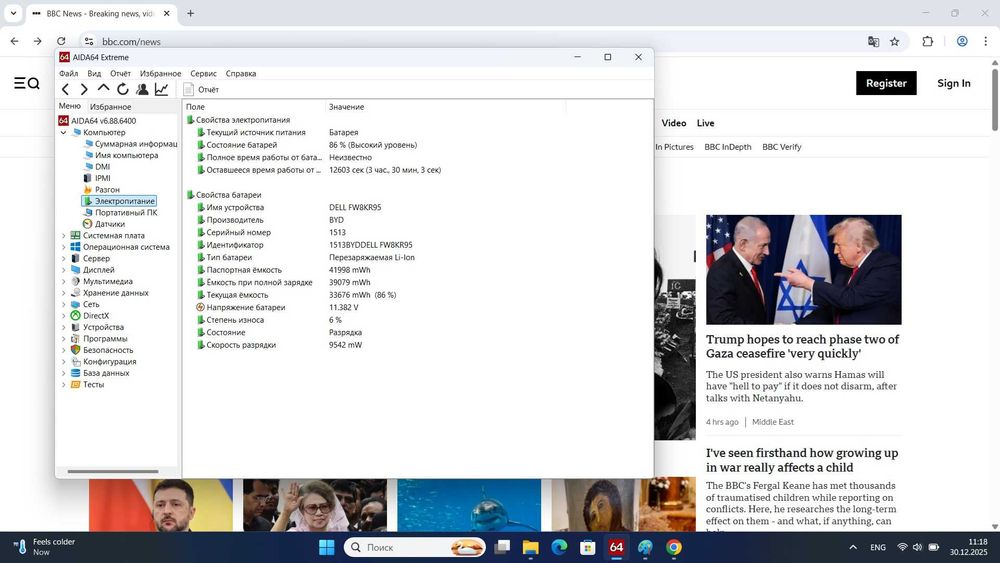The height and width of the screenshot is (563, 1000).
Task: Open the Отчёт report toolbar button
Action: pos(201,89)
